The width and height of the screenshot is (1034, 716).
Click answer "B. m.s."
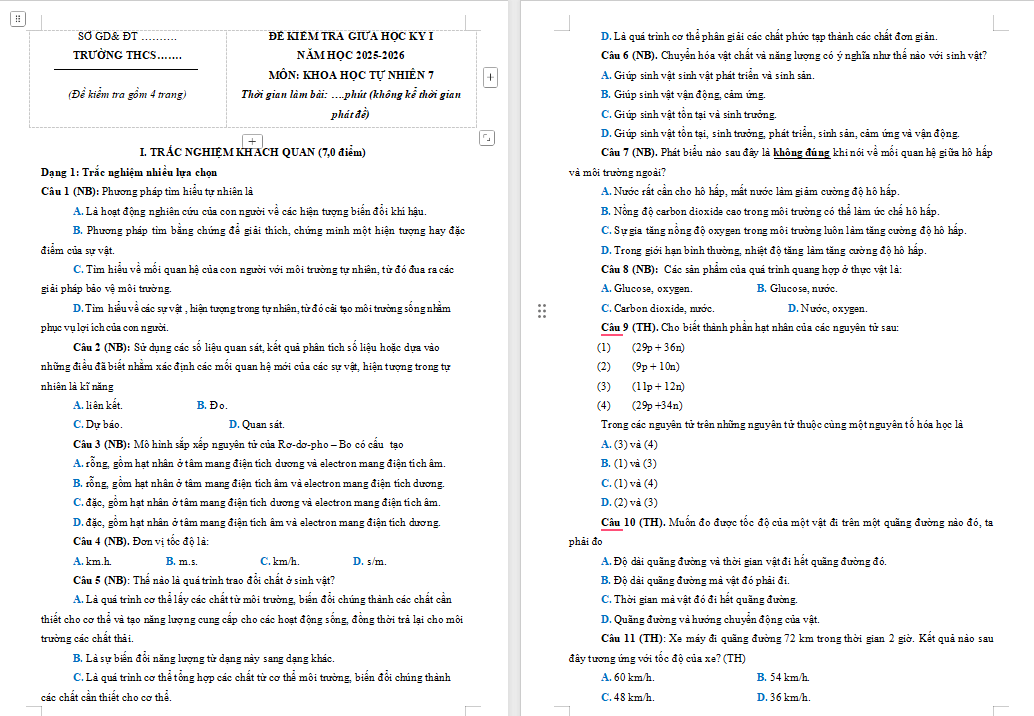click(182, 561)
